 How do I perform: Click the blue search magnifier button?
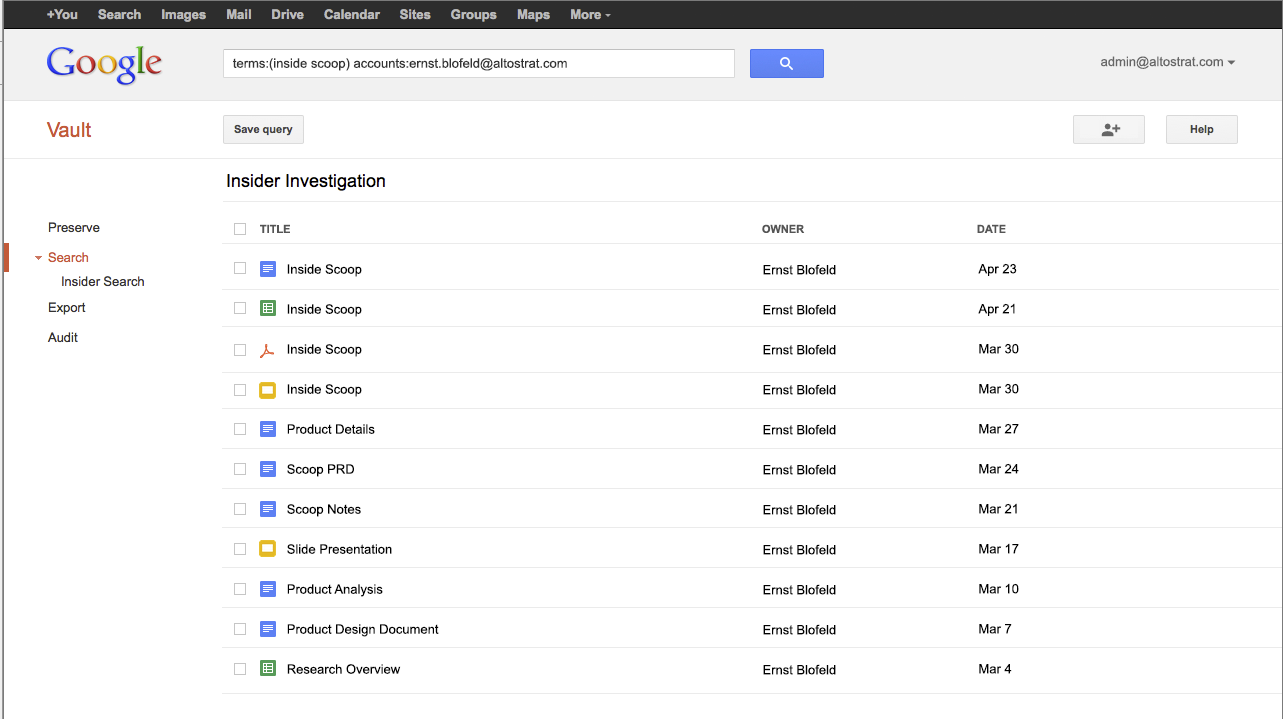pos(786,63)
